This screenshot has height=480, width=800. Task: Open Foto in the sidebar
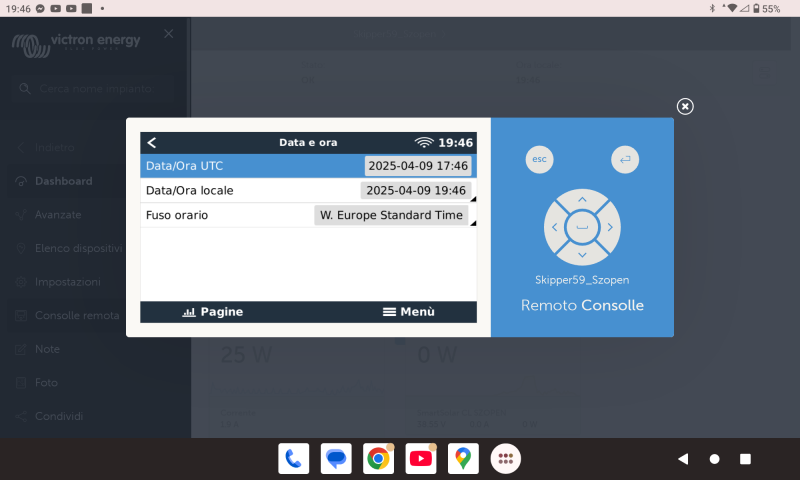[x=46, y=383]
